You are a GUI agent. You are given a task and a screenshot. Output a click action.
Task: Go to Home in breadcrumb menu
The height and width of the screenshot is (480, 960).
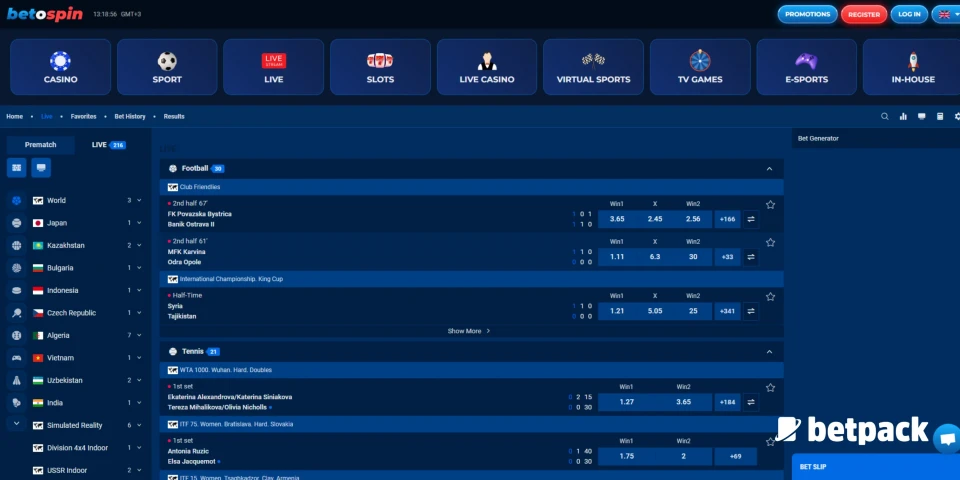tap(15, 116)
